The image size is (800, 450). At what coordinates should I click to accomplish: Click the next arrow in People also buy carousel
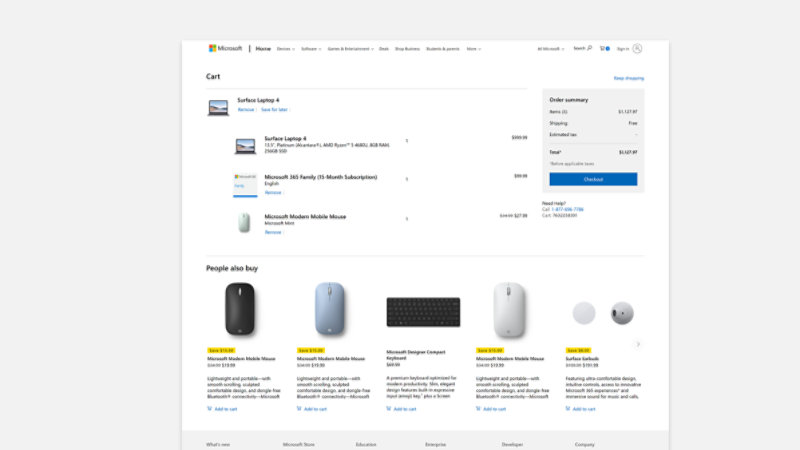pos(638,344)
